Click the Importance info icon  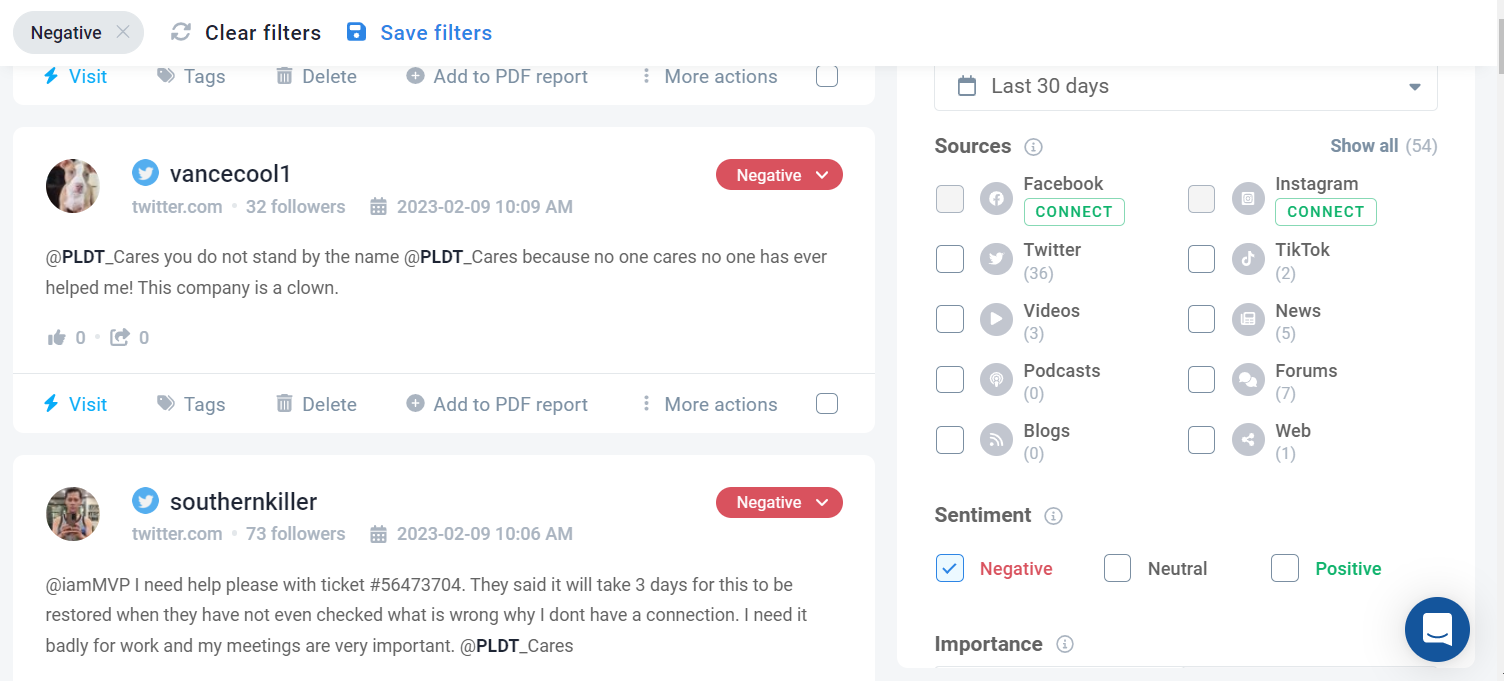coord(1065,644)
